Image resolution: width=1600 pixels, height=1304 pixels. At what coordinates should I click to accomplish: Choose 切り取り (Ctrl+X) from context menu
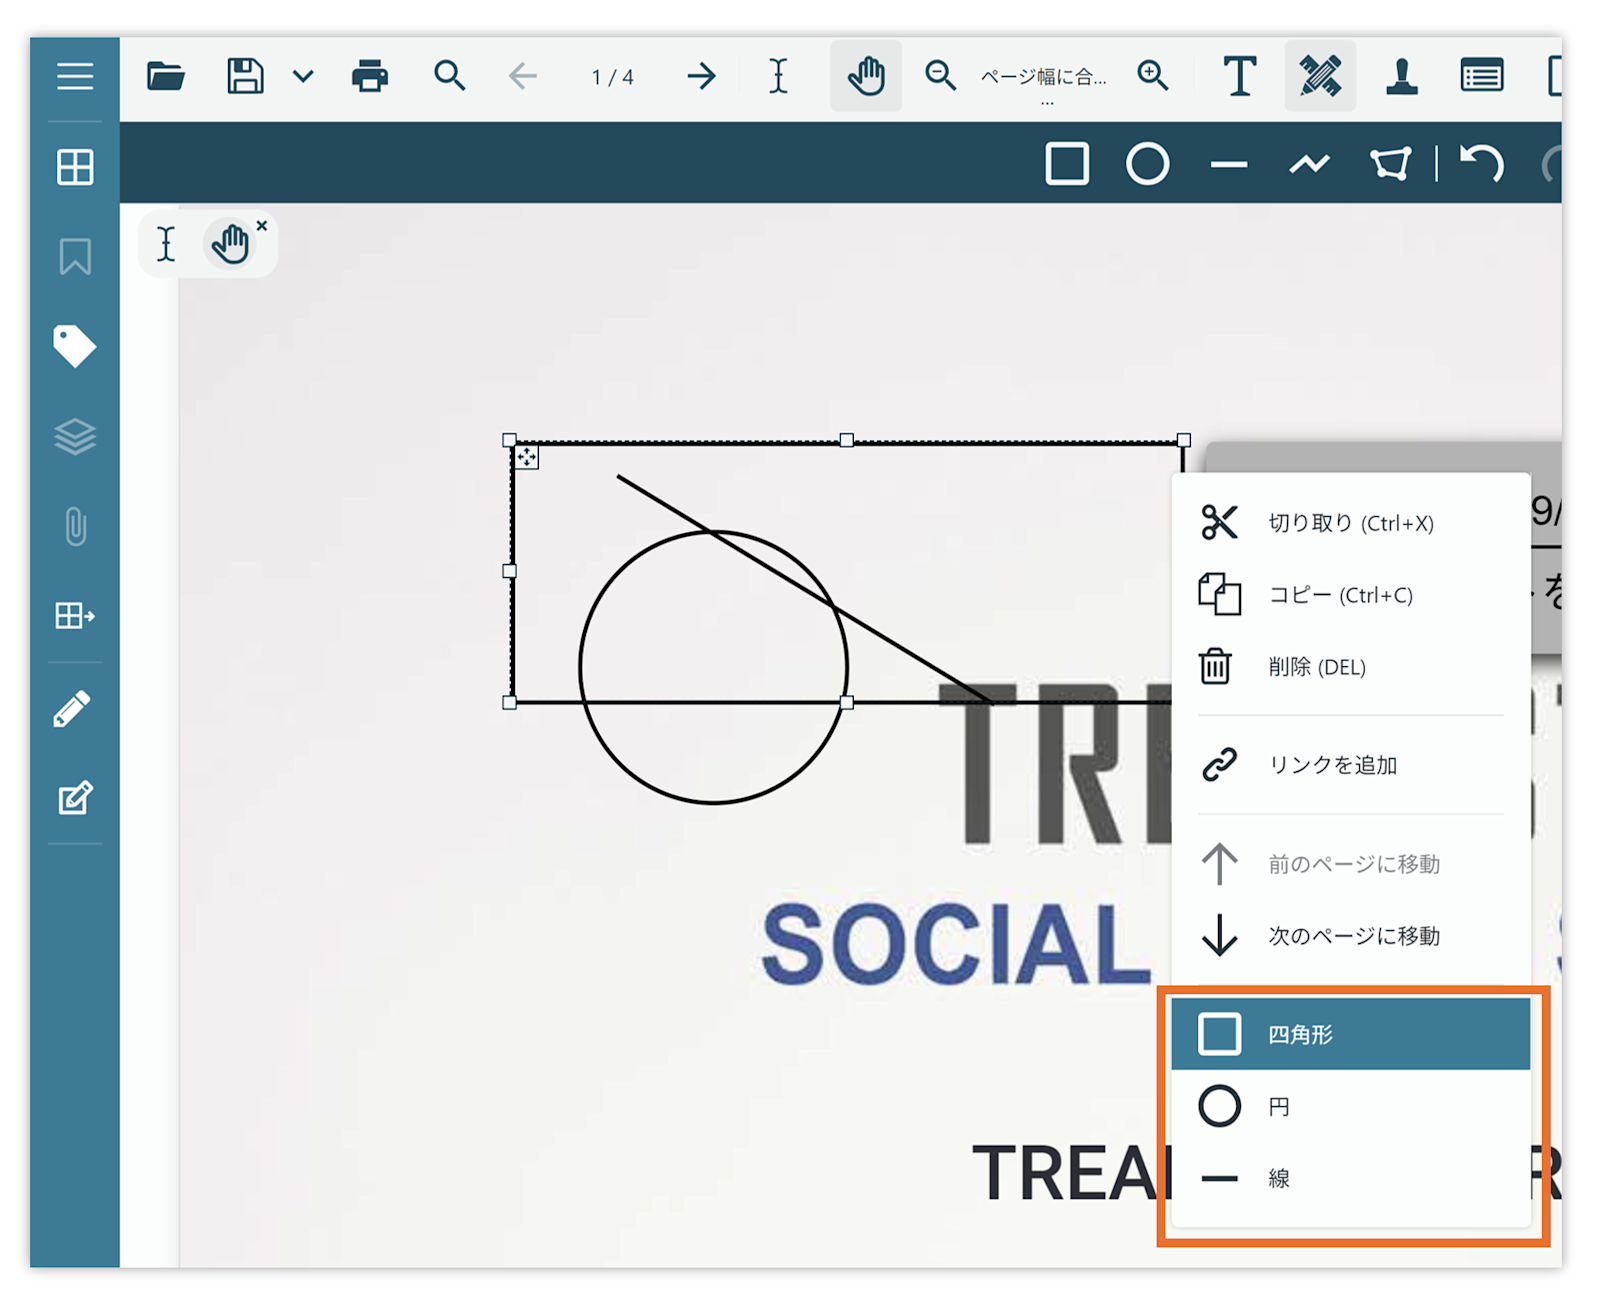pos(1351,523)
